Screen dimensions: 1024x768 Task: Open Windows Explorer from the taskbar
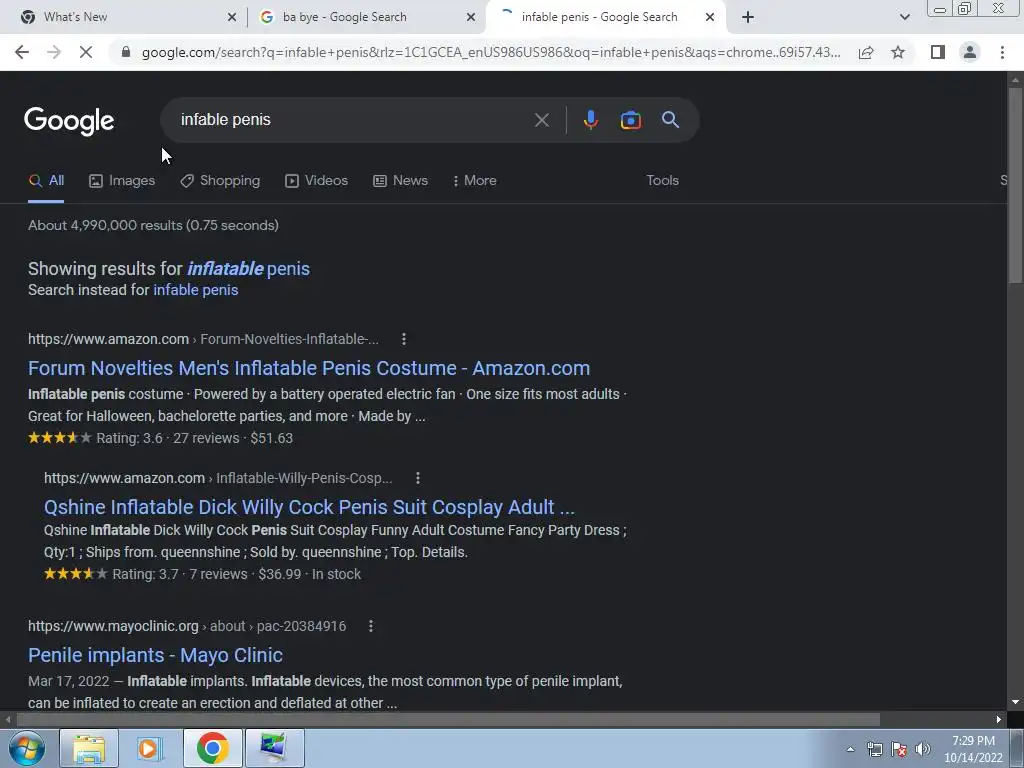click(x=89, y=748)
